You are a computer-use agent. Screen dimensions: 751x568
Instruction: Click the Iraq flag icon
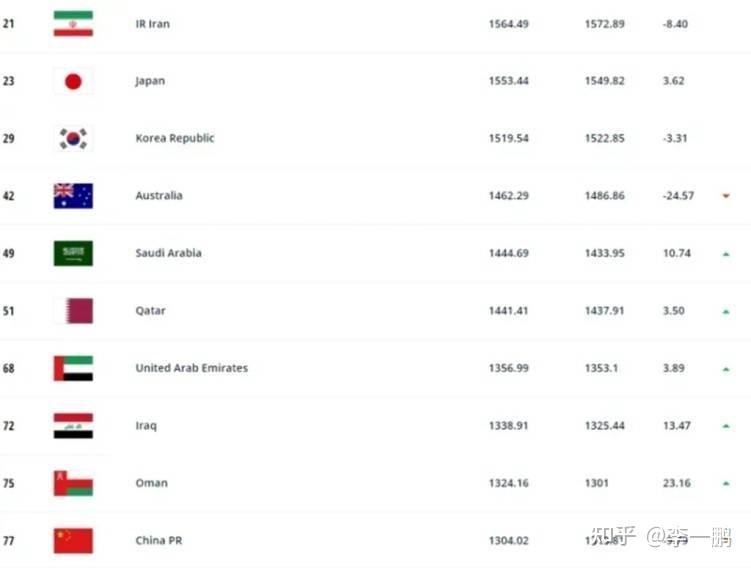point(73,426)
